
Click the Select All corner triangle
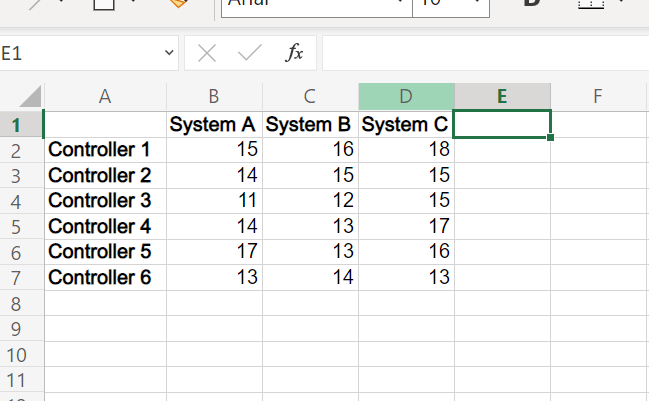point(30,96)
